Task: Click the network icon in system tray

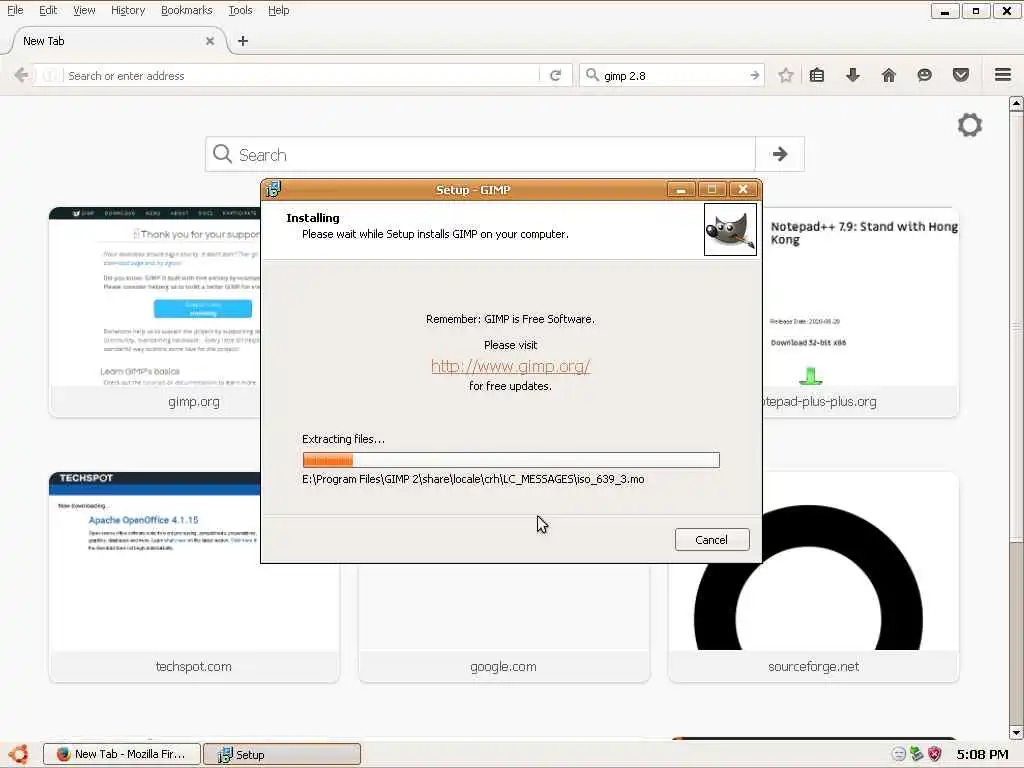Action: (917, 754)
